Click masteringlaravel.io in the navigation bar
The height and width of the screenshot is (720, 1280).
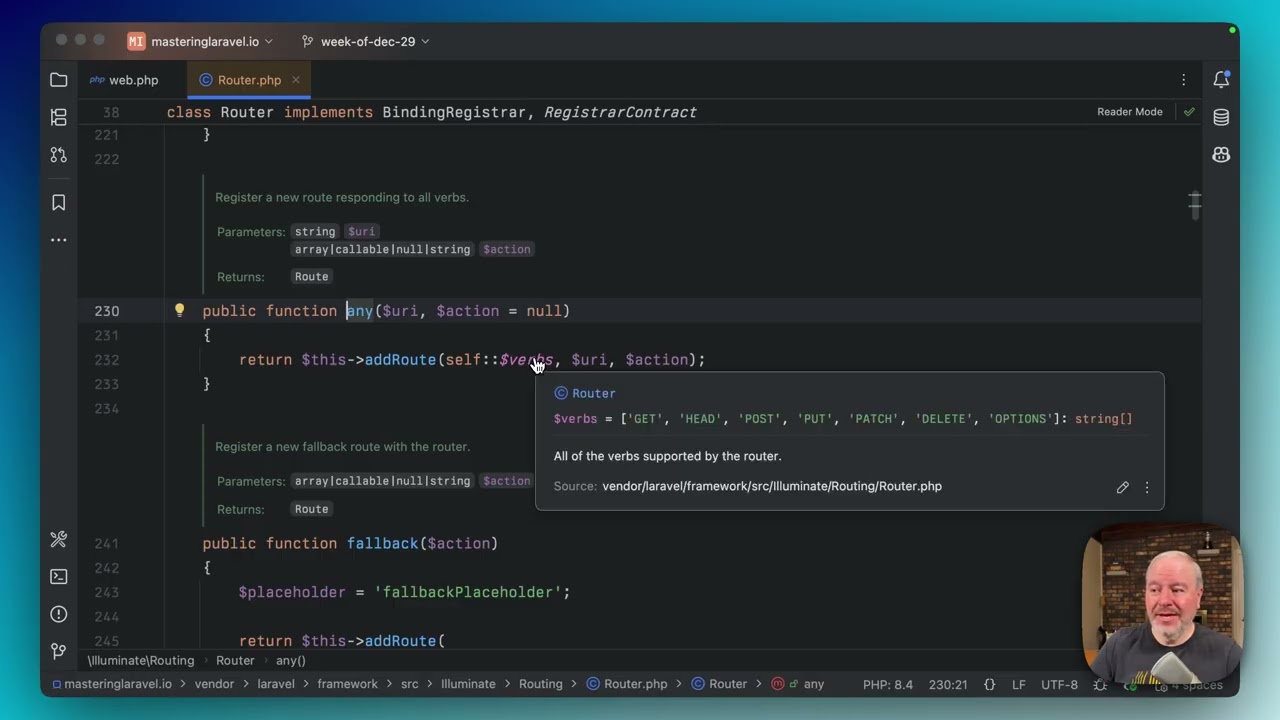tap(112, 685)
